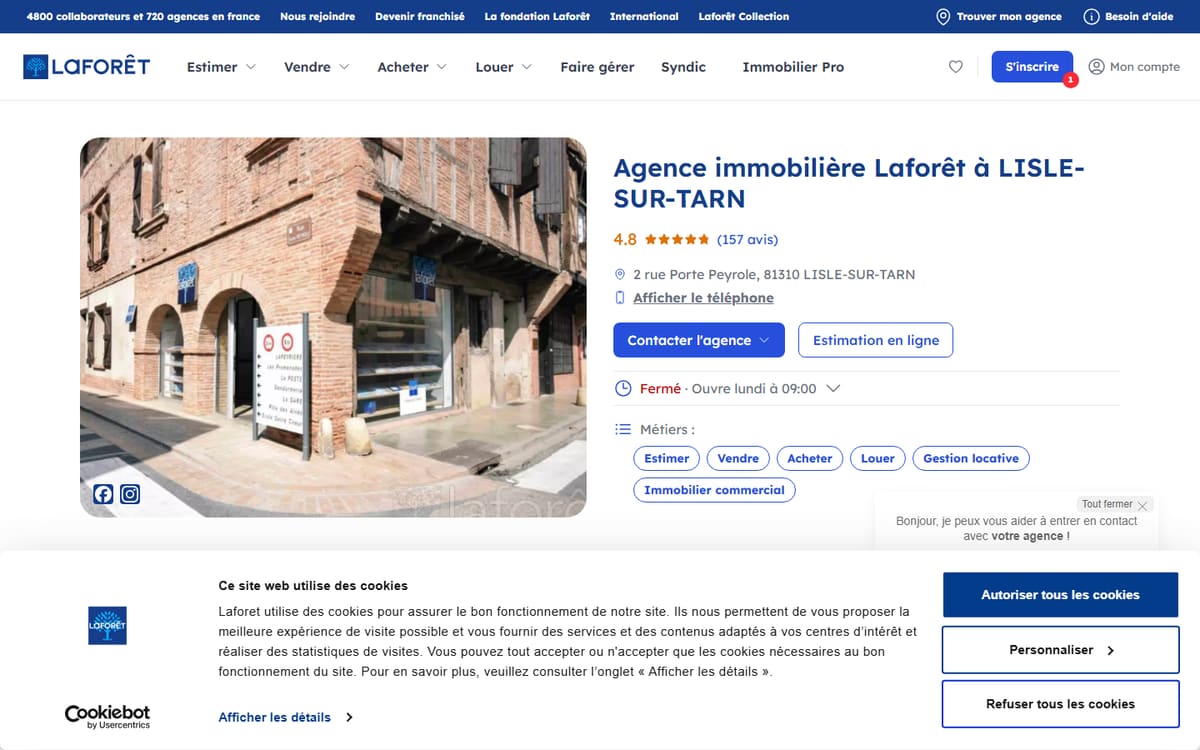The image size is (1200, 750).
Task: Click Afficher le téléphone link
Action: coord(703,298)
